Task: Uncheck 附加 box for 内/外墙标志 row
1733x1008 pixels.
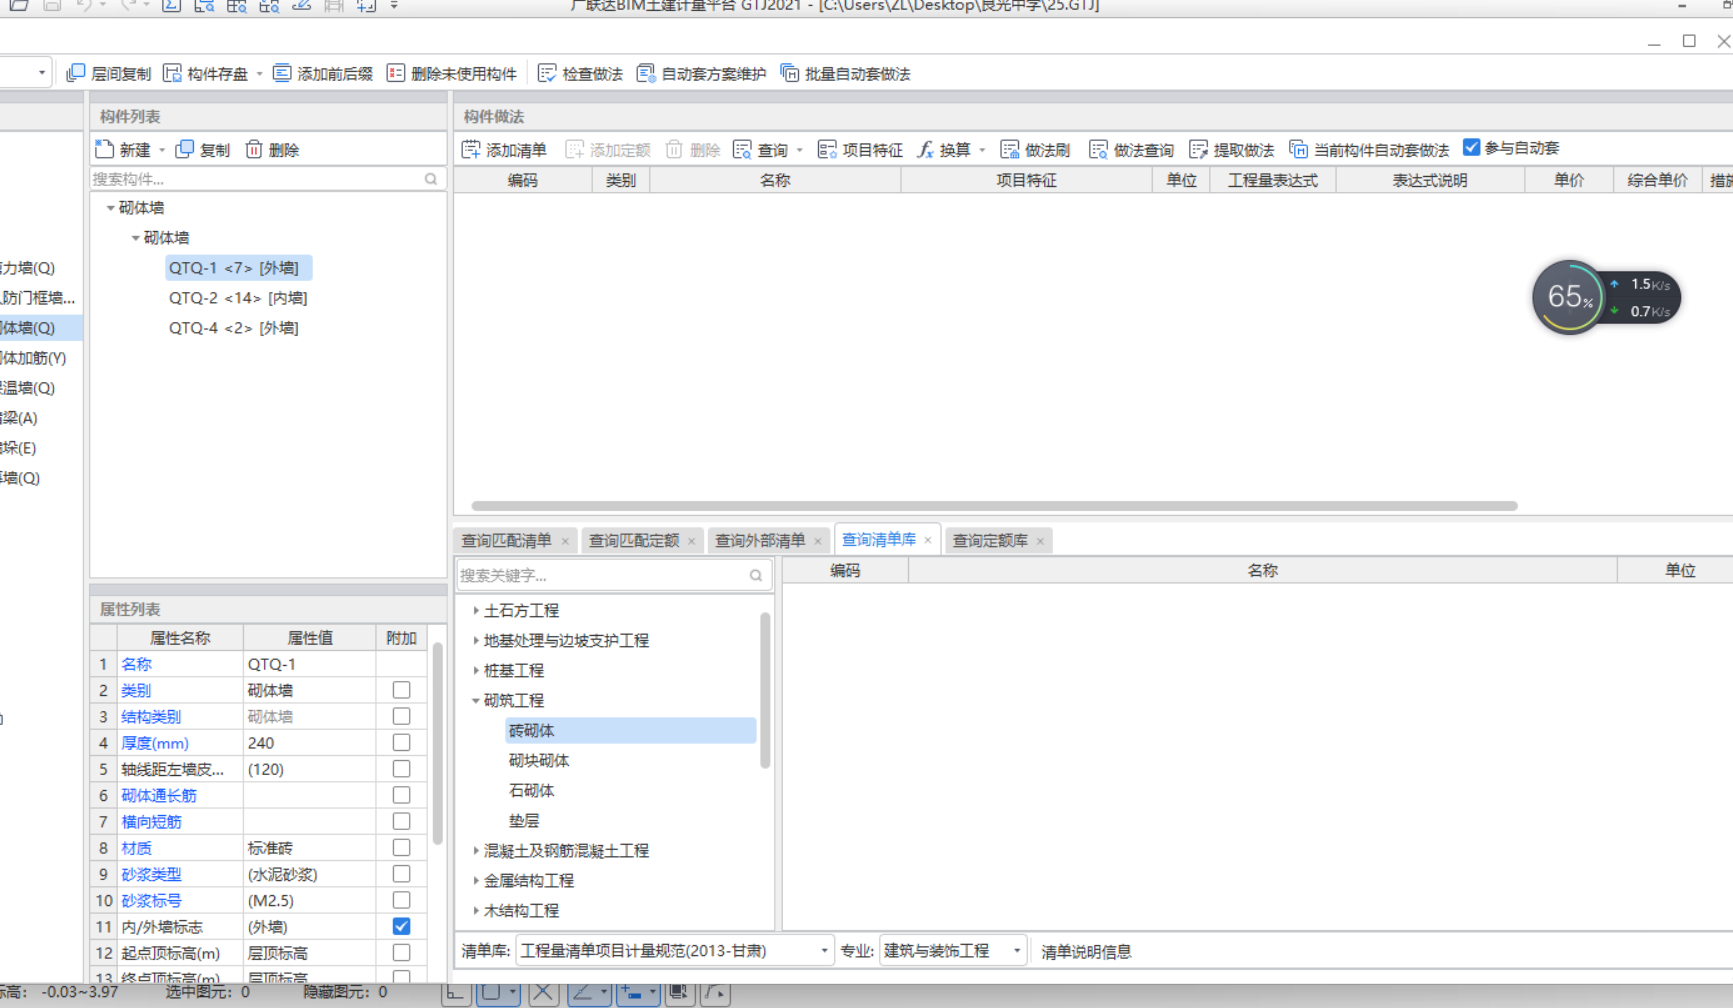Action: pos(401,926)
